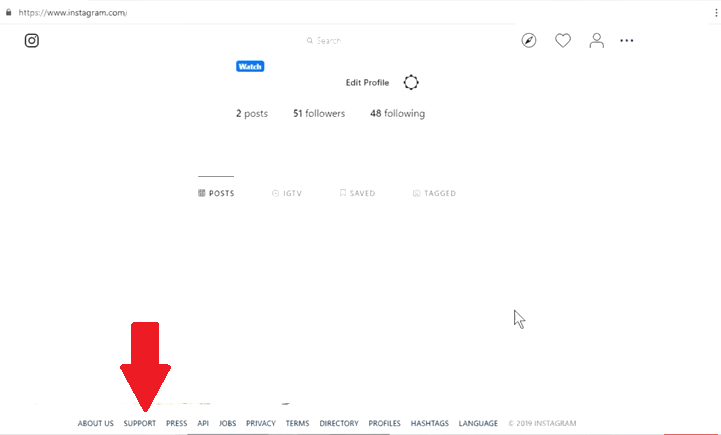Click the instagram.com address bar URL
721x435 pixels.
(x=73, y=13)
